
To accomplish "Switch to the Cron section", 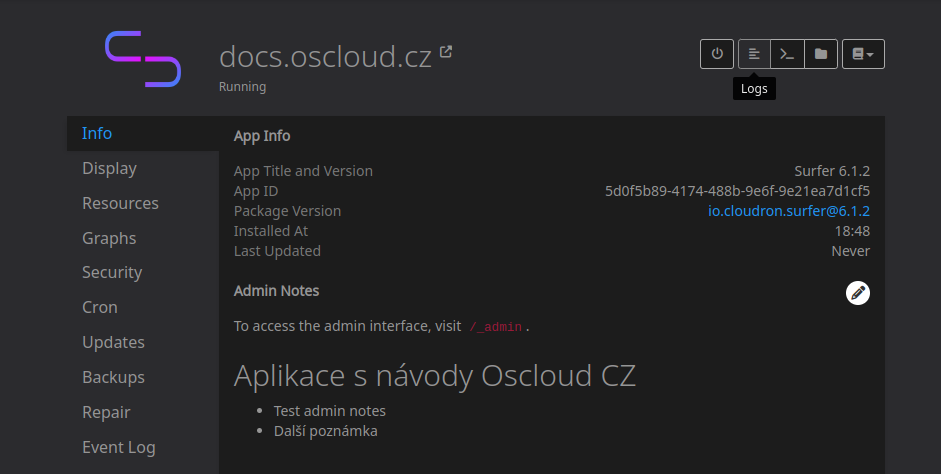I will click(100, 307).
